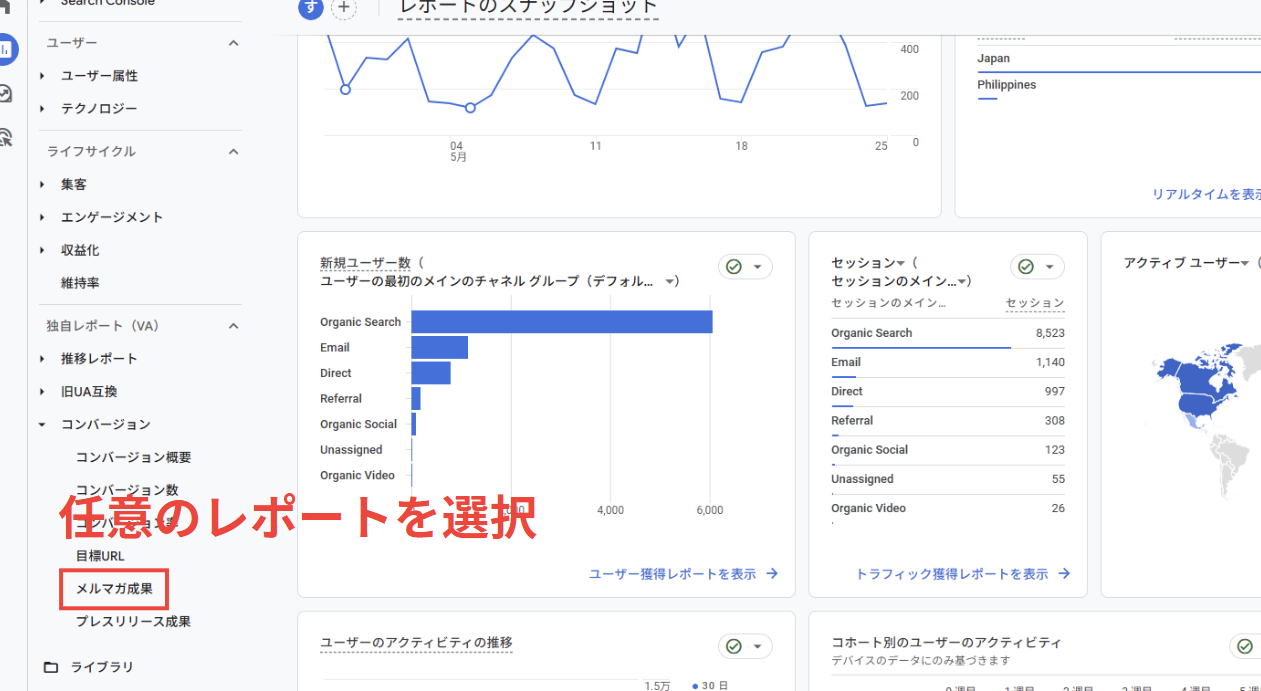1261x691 pixels.
Task: Click the Email bar in the bar chart
Action: [x=440, y=348]
